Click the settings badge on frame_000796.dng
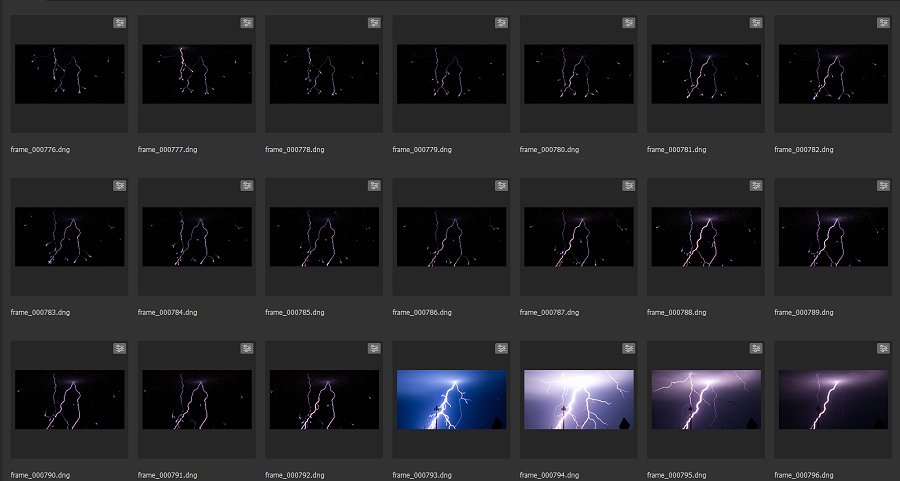Screen dimensions: 900x481 (884, 348)
